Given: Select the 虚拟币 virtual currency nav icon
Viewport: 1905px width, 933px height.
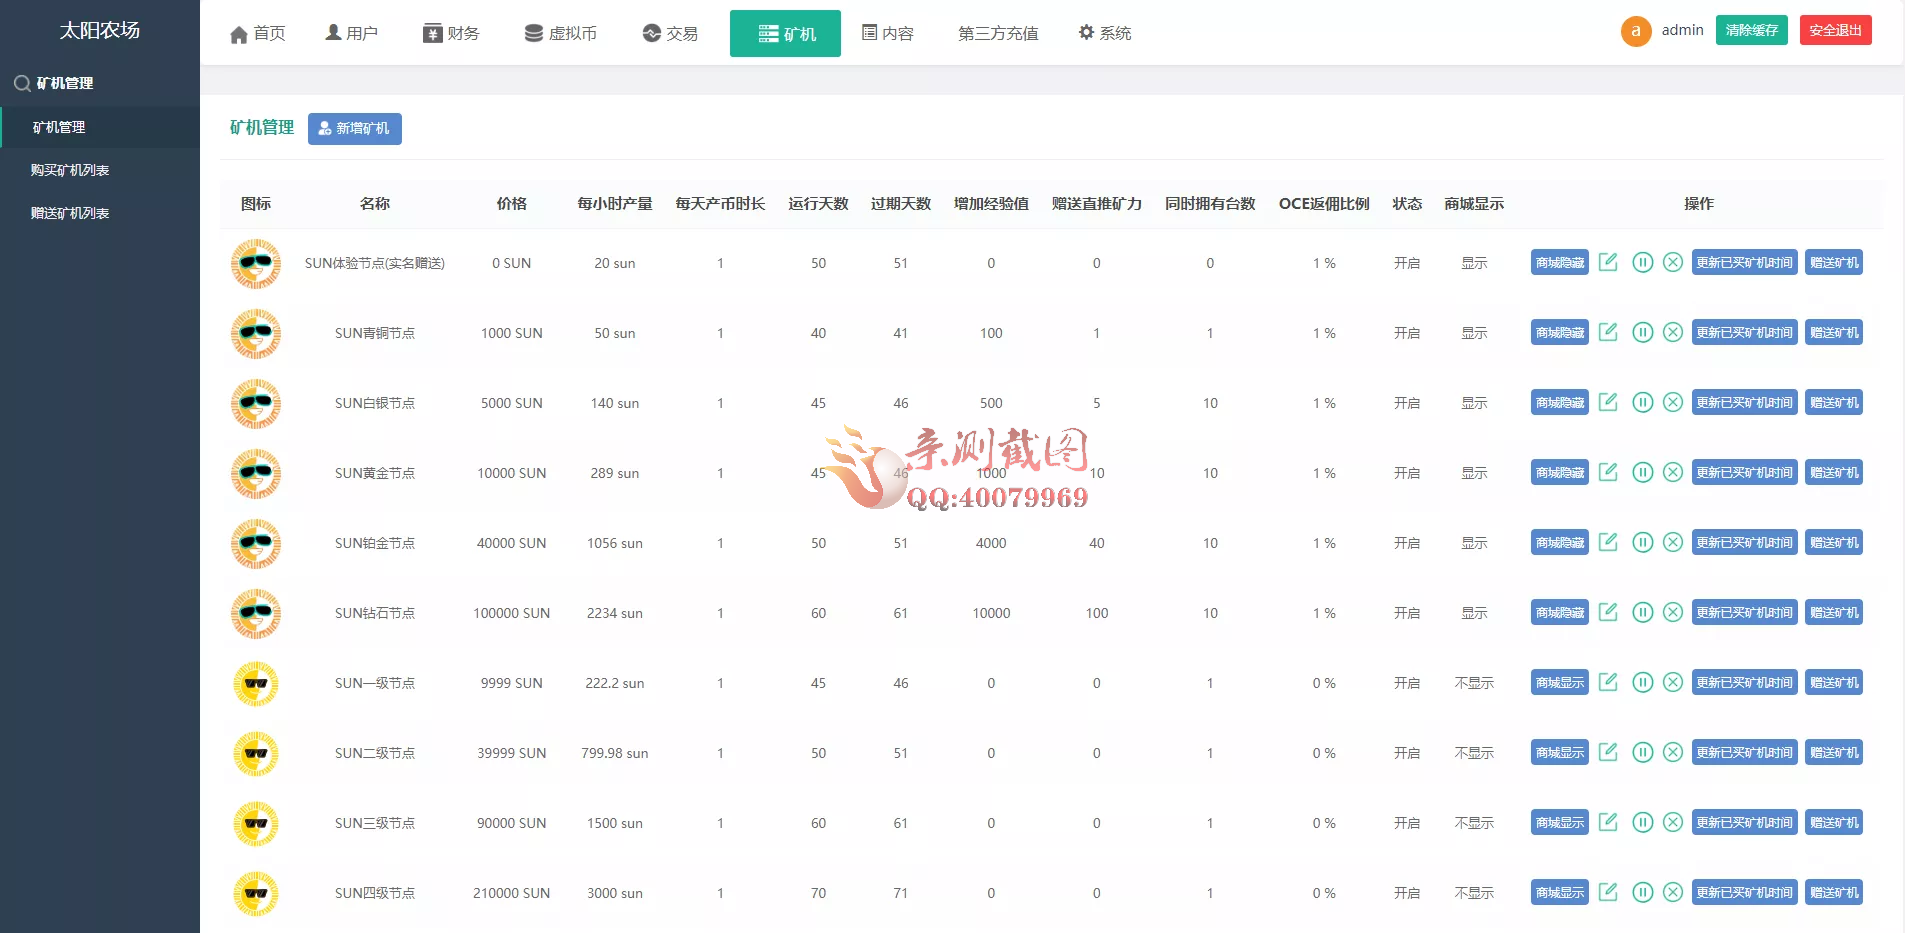Looking at the screenshot, I should (533, 32).
